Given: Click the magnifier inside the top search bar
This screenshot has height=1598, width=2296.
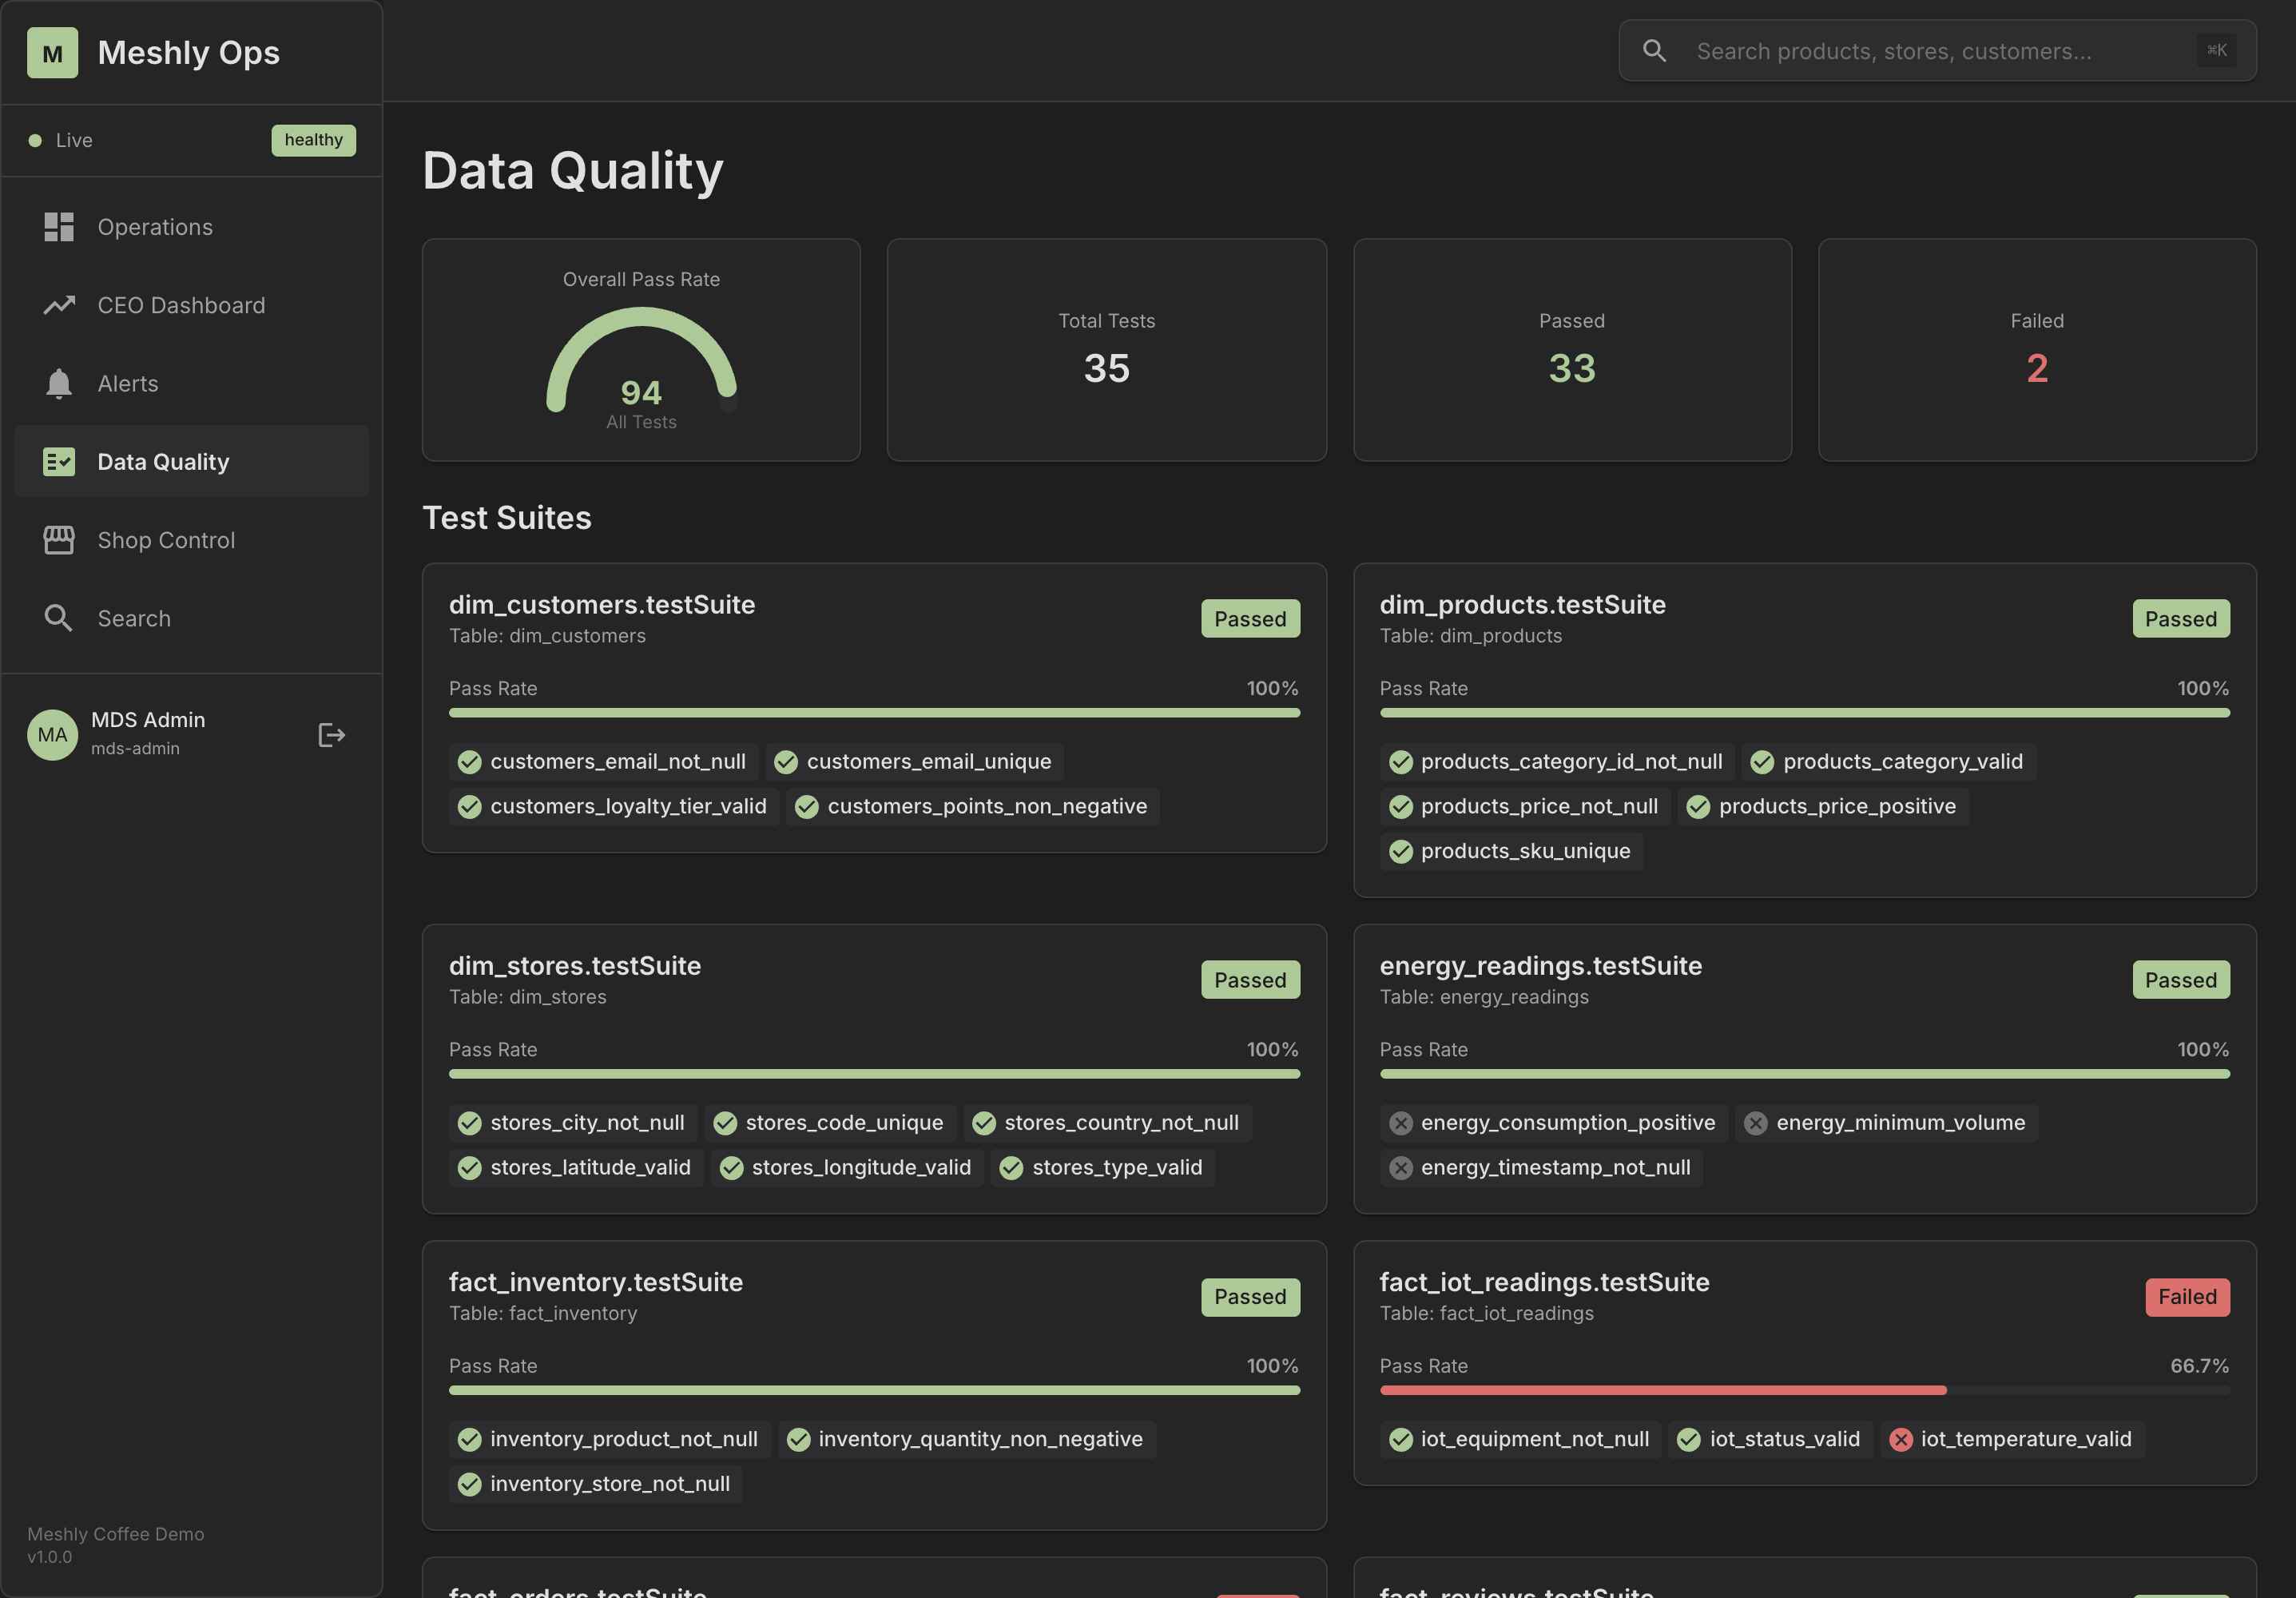Looking at the screenshot, I should (x=1655, y=50).
